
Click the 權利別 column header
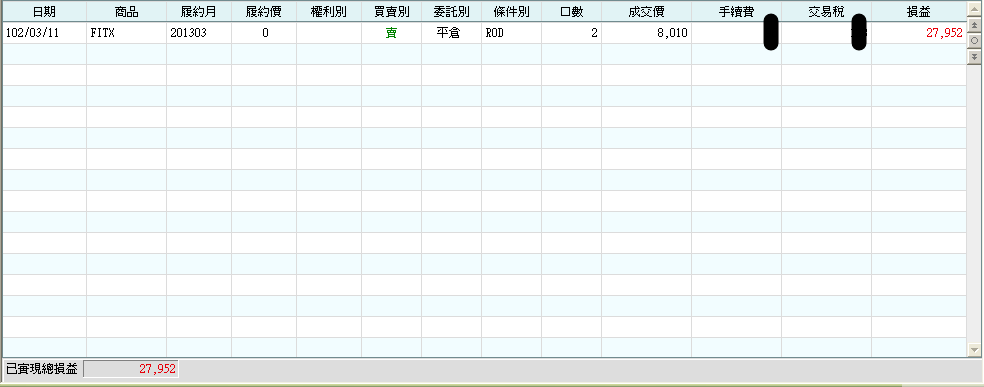[x=329, y=12]
